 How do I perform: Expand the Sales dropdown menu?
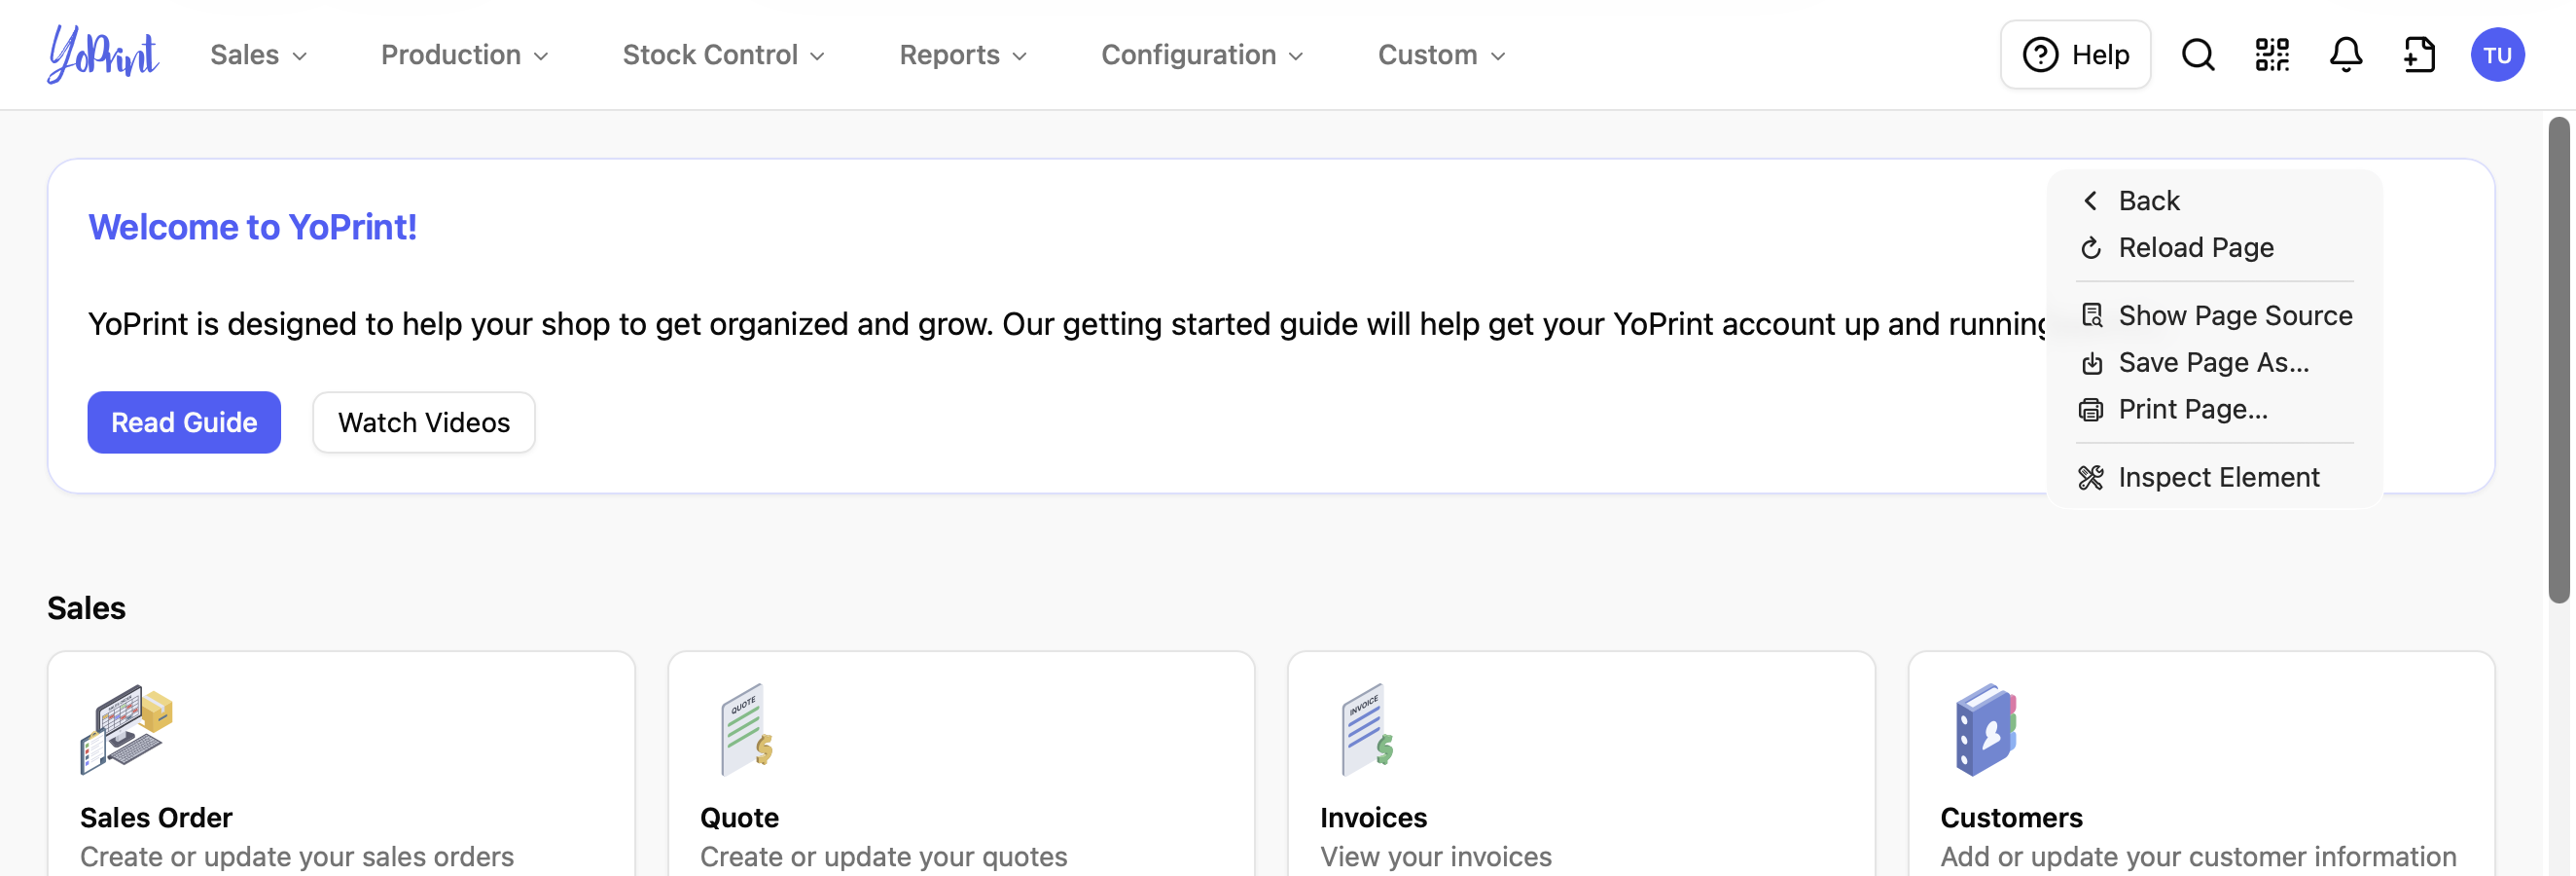[x=258, y=55]
